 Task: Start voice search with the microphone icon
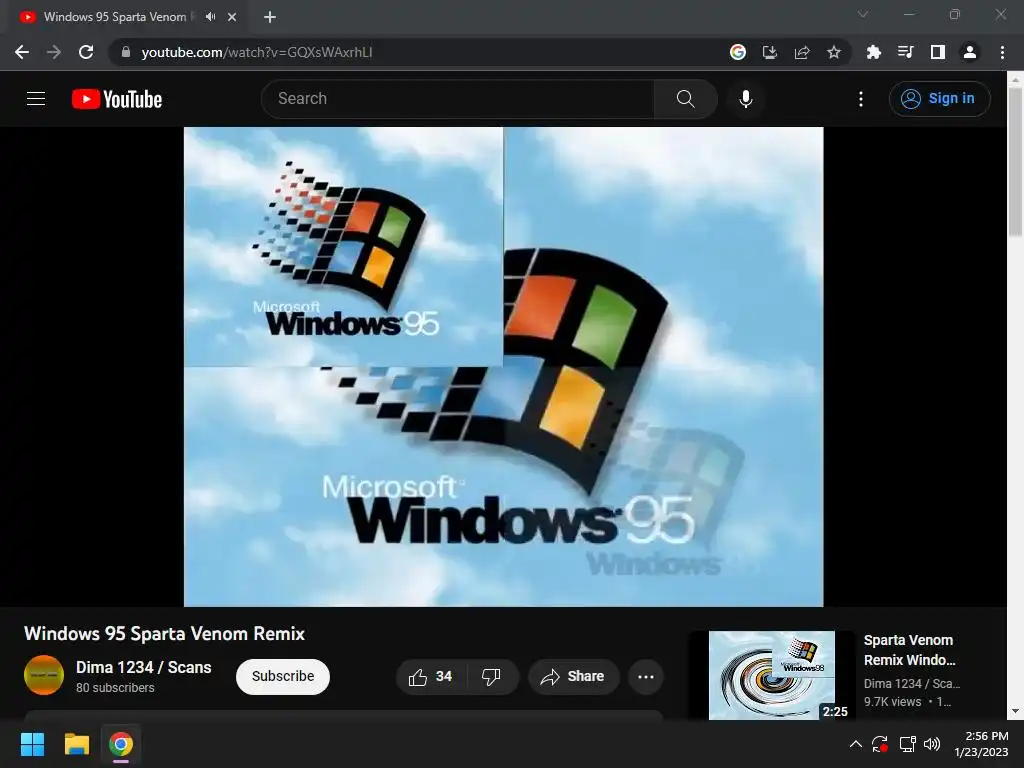tap(746, 99)
